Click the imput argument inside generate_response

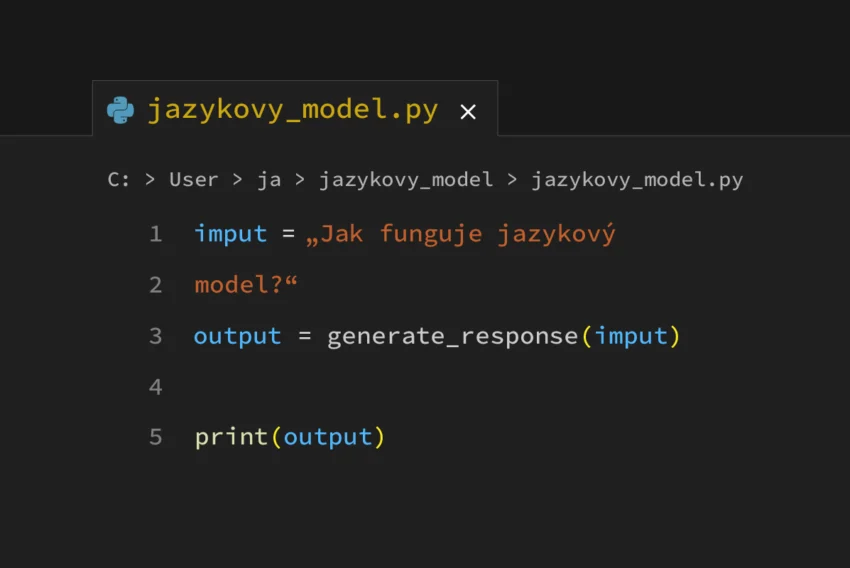coord(631,336)
